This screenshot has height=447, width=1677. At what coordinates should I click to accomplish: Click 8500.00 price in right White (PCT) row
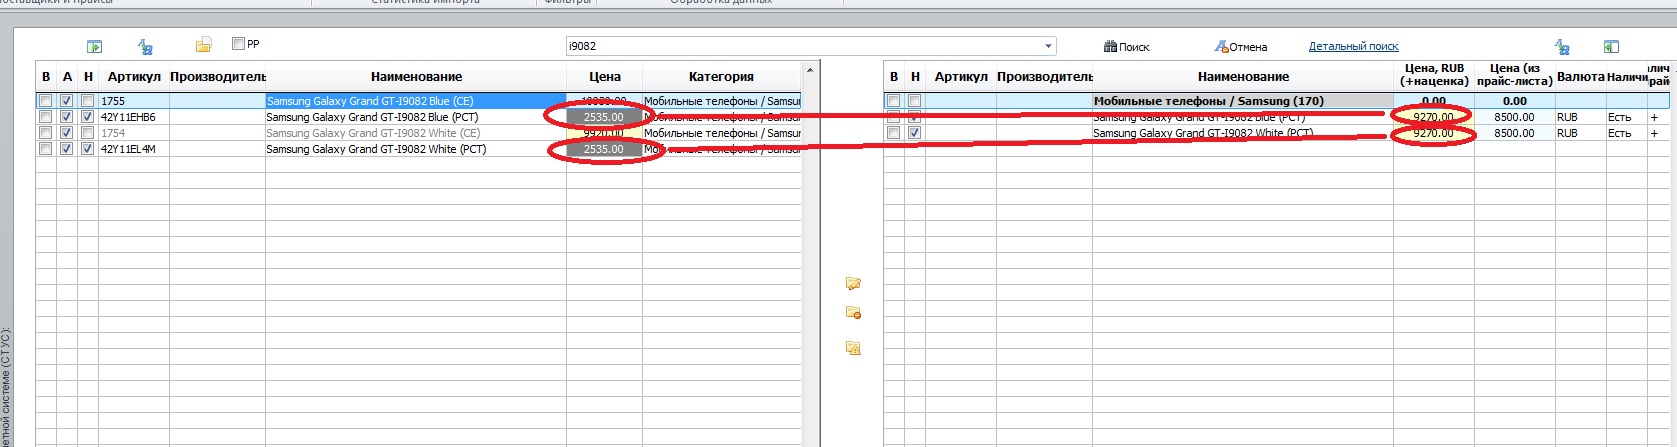tap(1514, 133)
